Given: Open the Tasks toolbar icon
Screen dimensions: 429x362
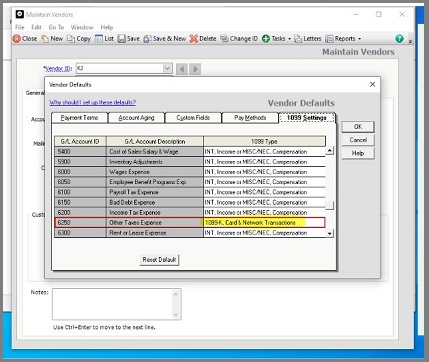Looking at the screenshot, I should 266,39.
